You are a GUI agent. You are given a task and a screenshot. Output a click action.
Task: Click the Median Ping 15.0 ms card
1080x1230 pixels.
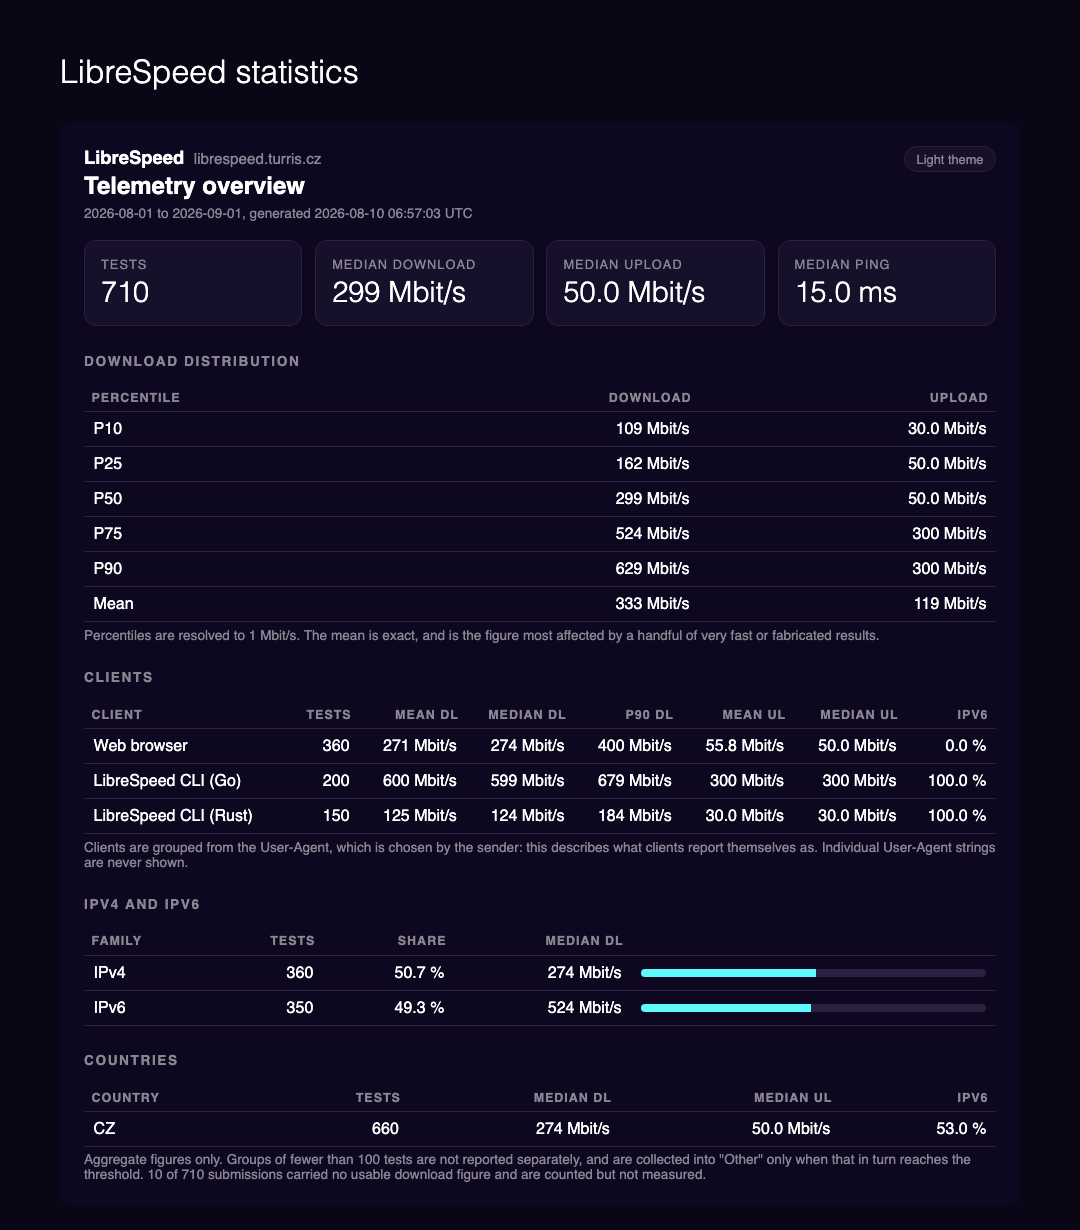(887, 283)
